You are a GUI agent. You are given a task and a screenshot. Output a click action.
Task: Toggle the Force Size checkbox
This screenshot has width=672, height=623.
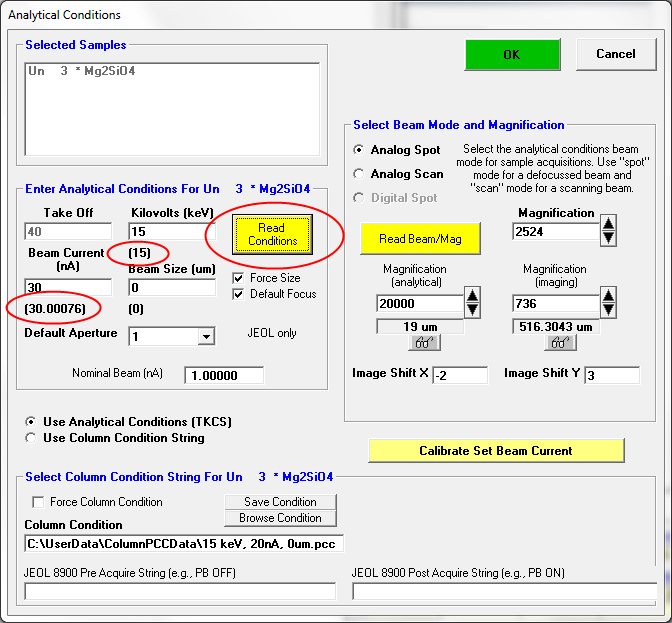point(238,278)
